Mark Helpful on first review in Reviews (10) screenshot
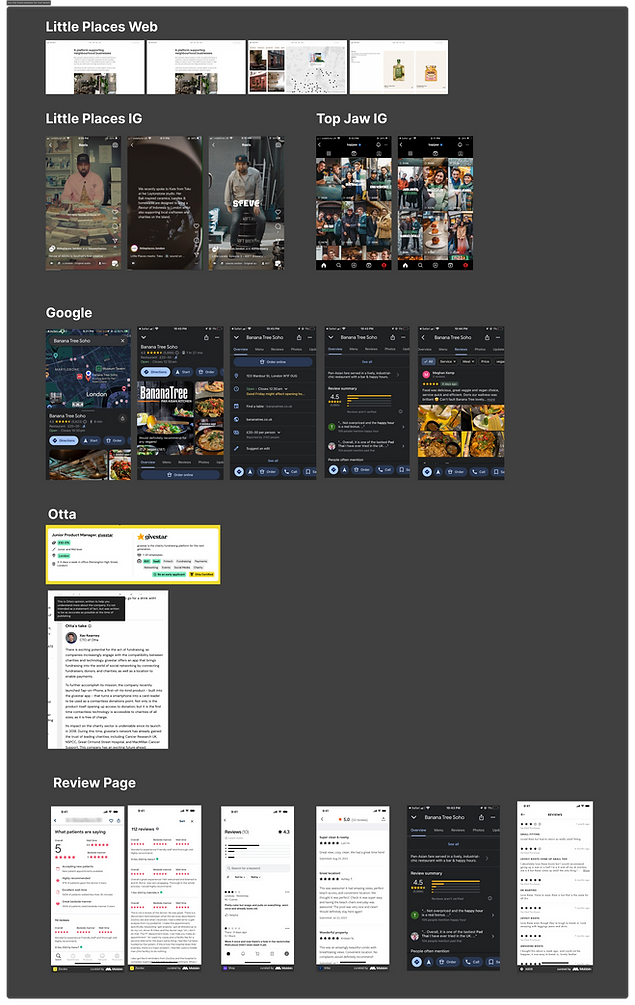The image size is (635, 1005). (232, 915)
